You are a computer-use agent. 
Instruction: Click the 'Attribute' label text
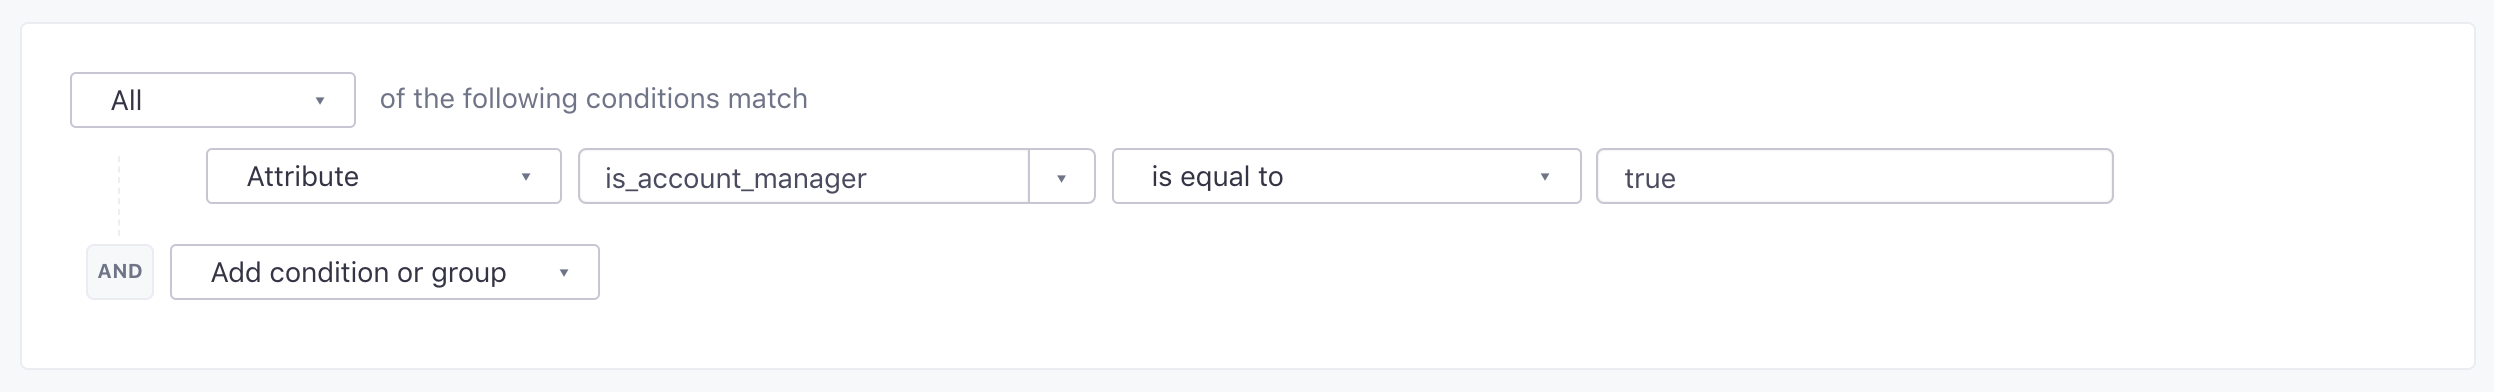click(303, 177)
